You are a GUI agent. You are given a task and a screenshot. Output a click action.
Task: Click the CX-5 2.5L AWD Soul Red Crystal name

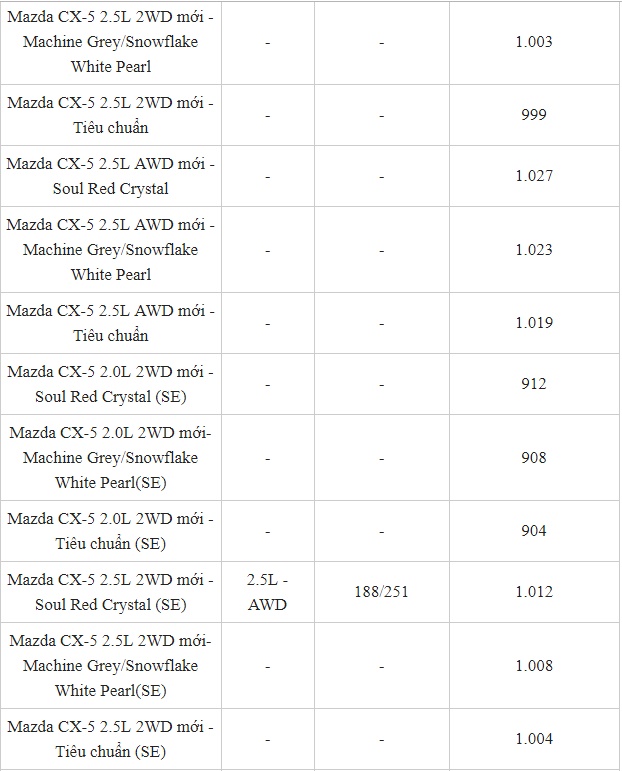(110, 176)
